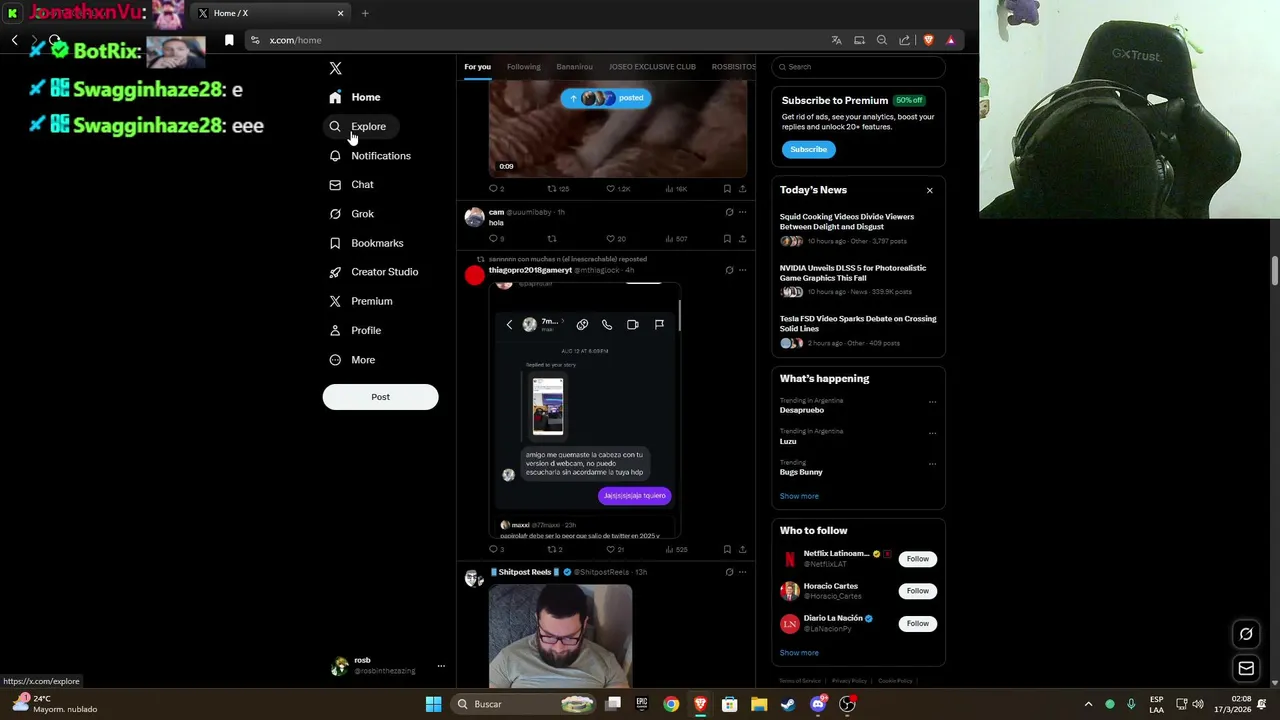Open Desapruebo trending topic
1280x720 pixels.
tap(802, 410)
